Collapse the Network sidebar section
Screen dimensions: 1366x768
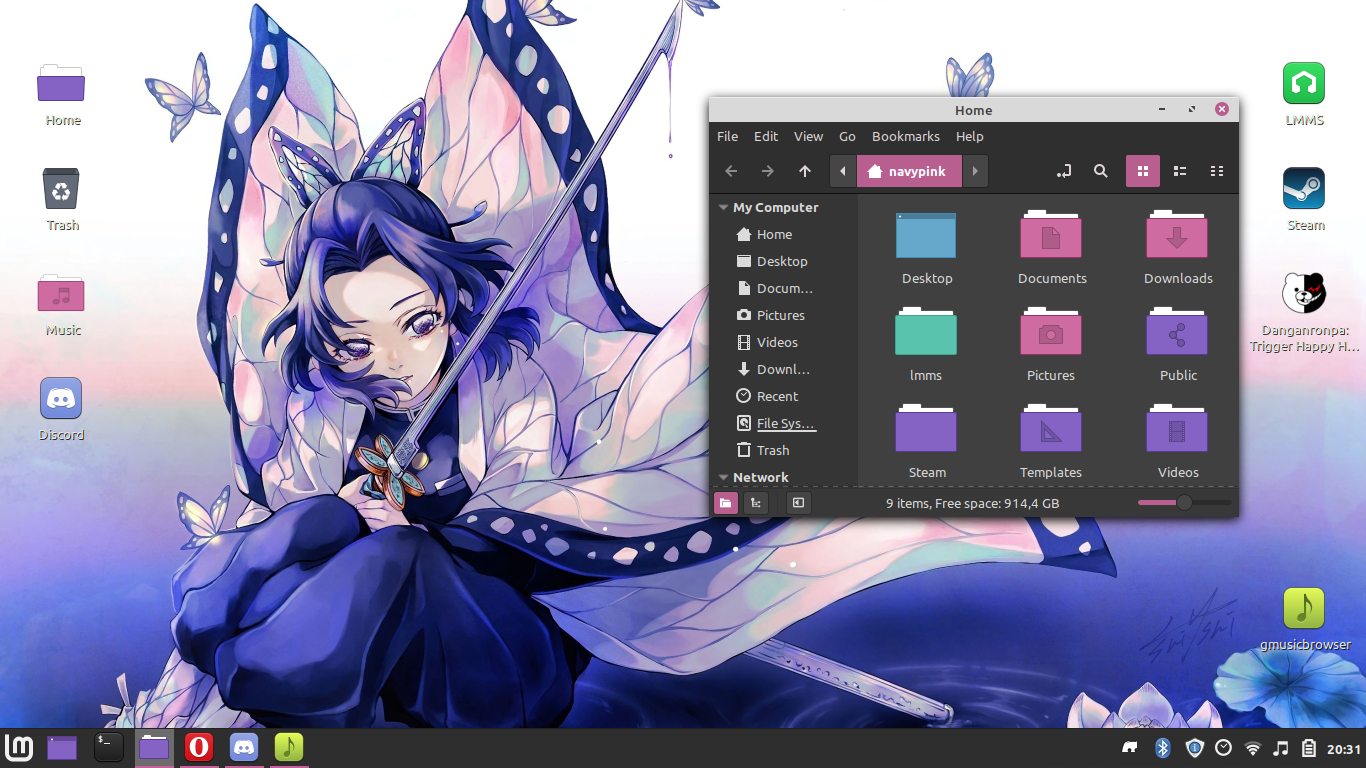[723, 477]
